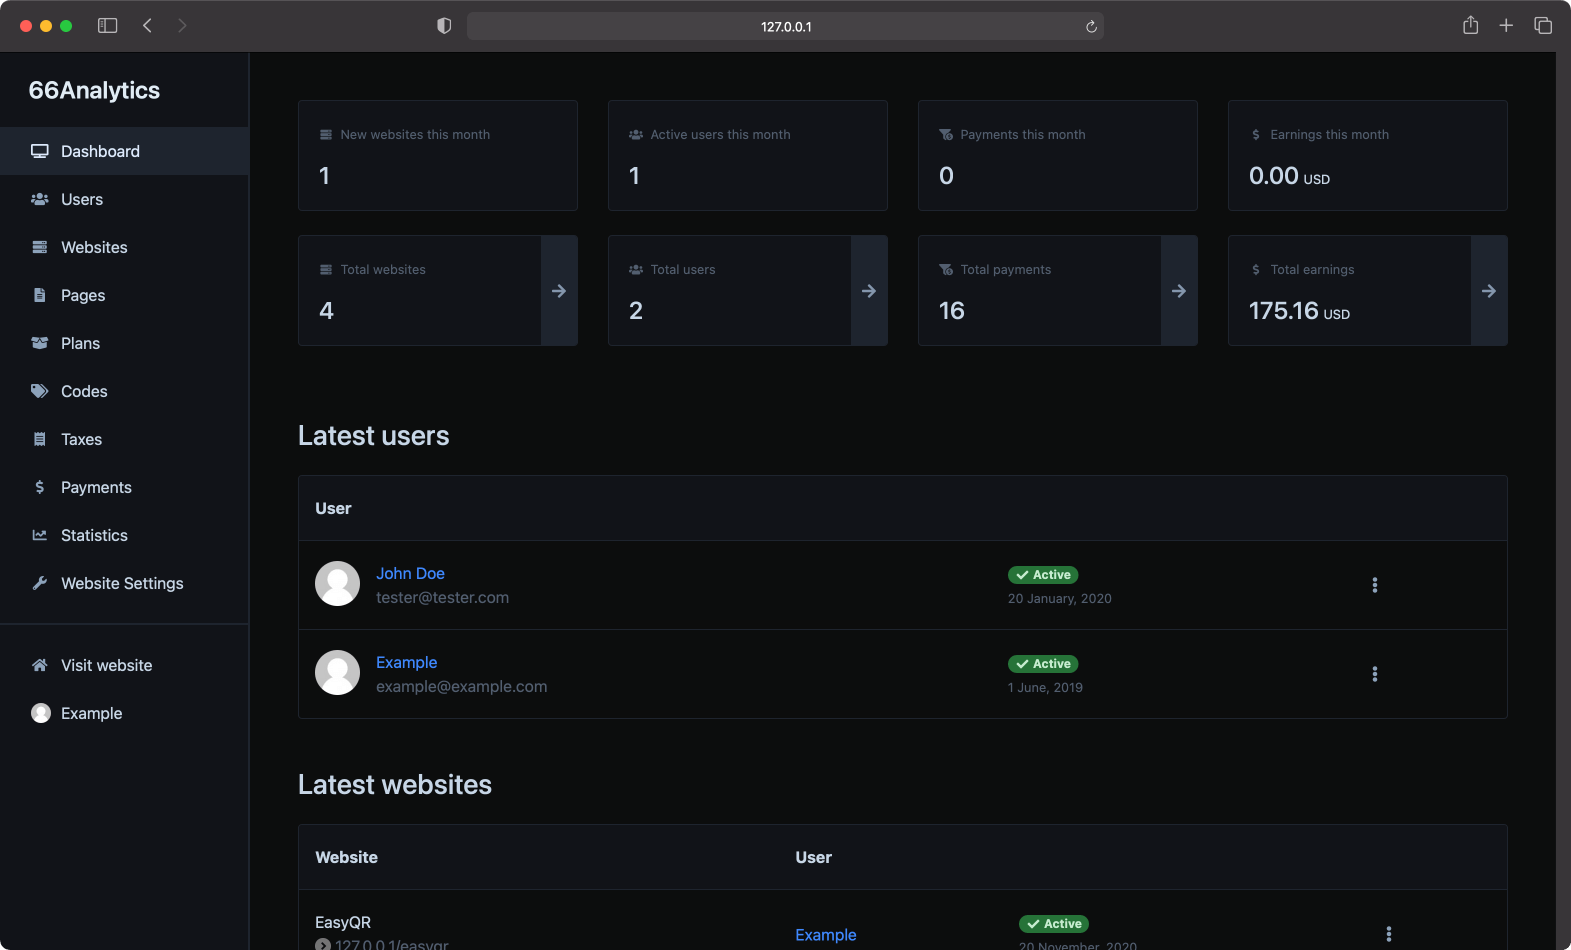This screenshot has width=1571, height=950.
Task: Click the Visit website link
Action: [124, 665]
